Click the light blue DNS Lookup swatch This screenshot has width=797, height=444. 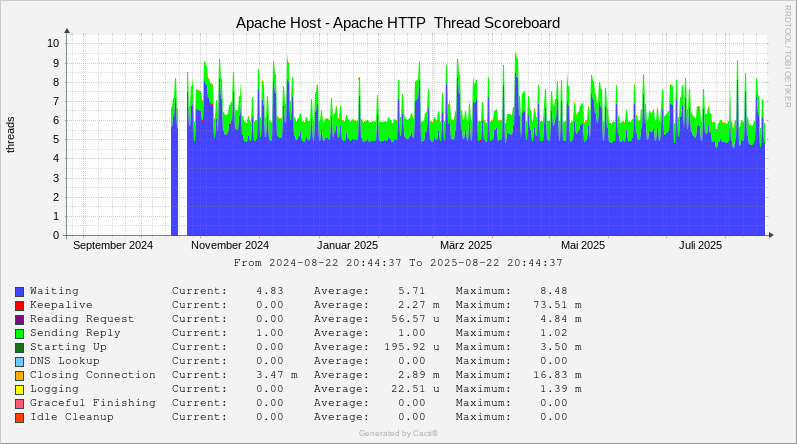click(19, 362)
